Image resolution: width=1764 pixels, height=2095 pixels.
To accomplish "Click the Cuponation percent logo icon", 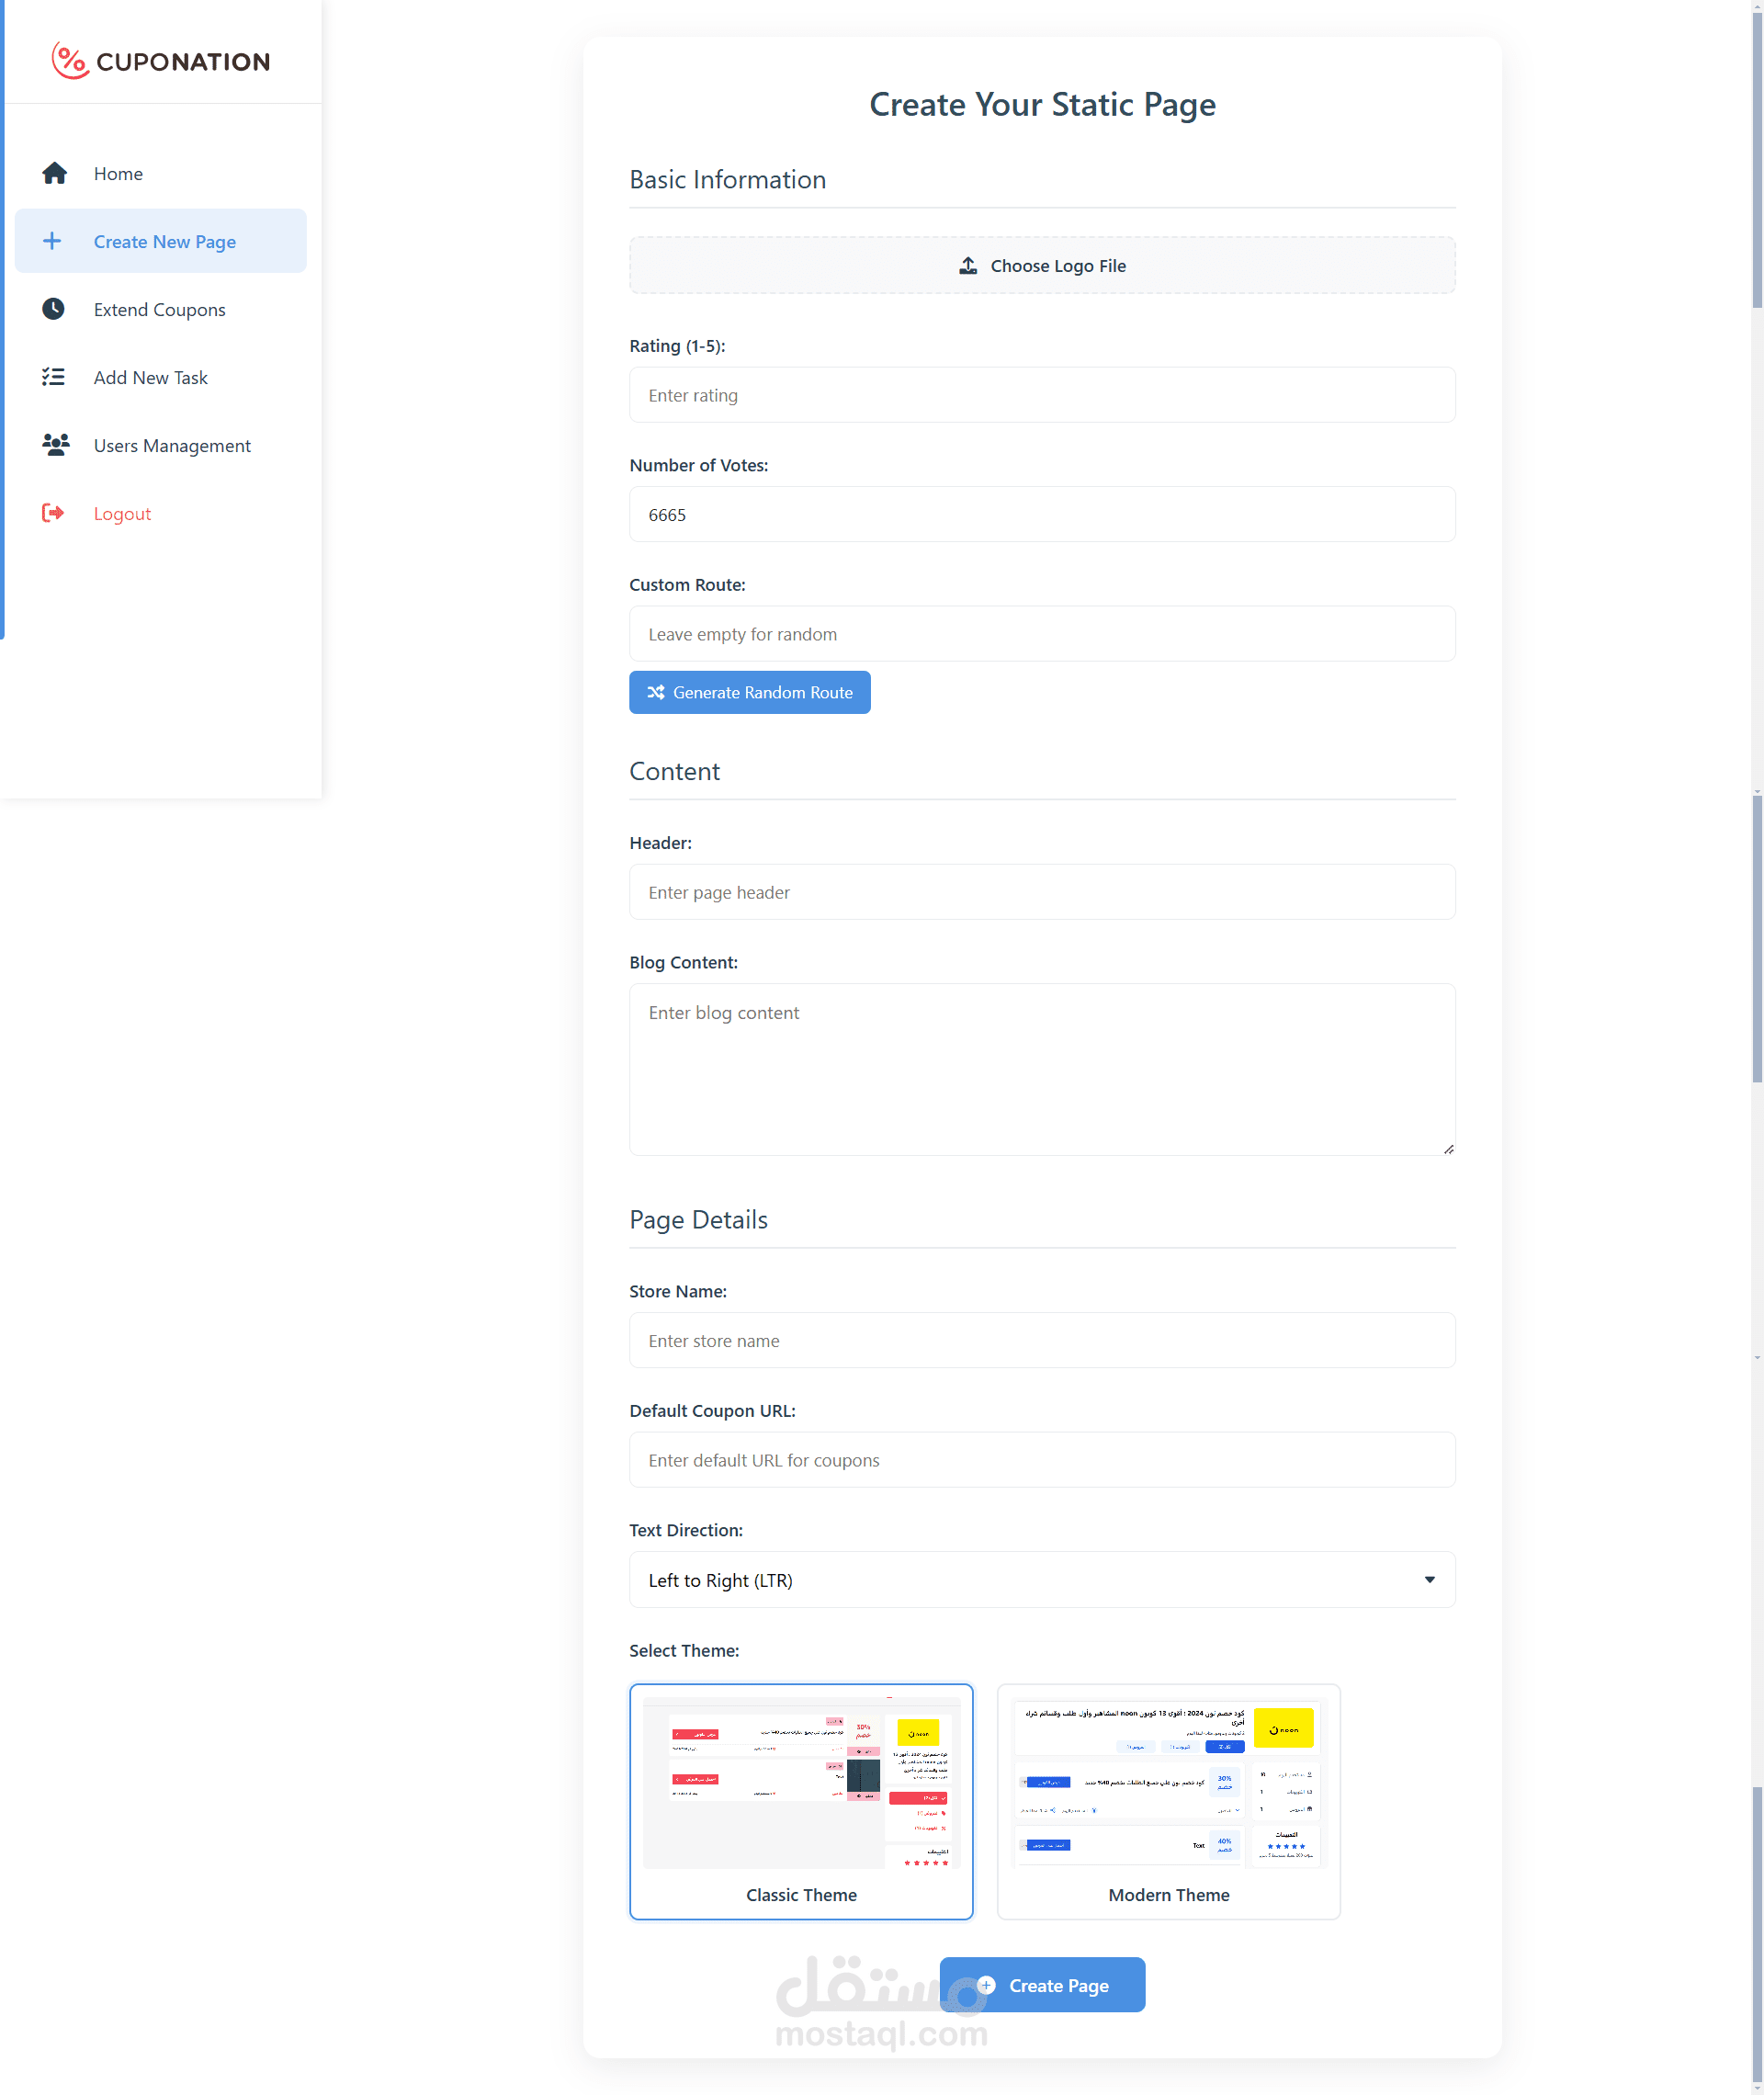I will click(x=69, y=61).
